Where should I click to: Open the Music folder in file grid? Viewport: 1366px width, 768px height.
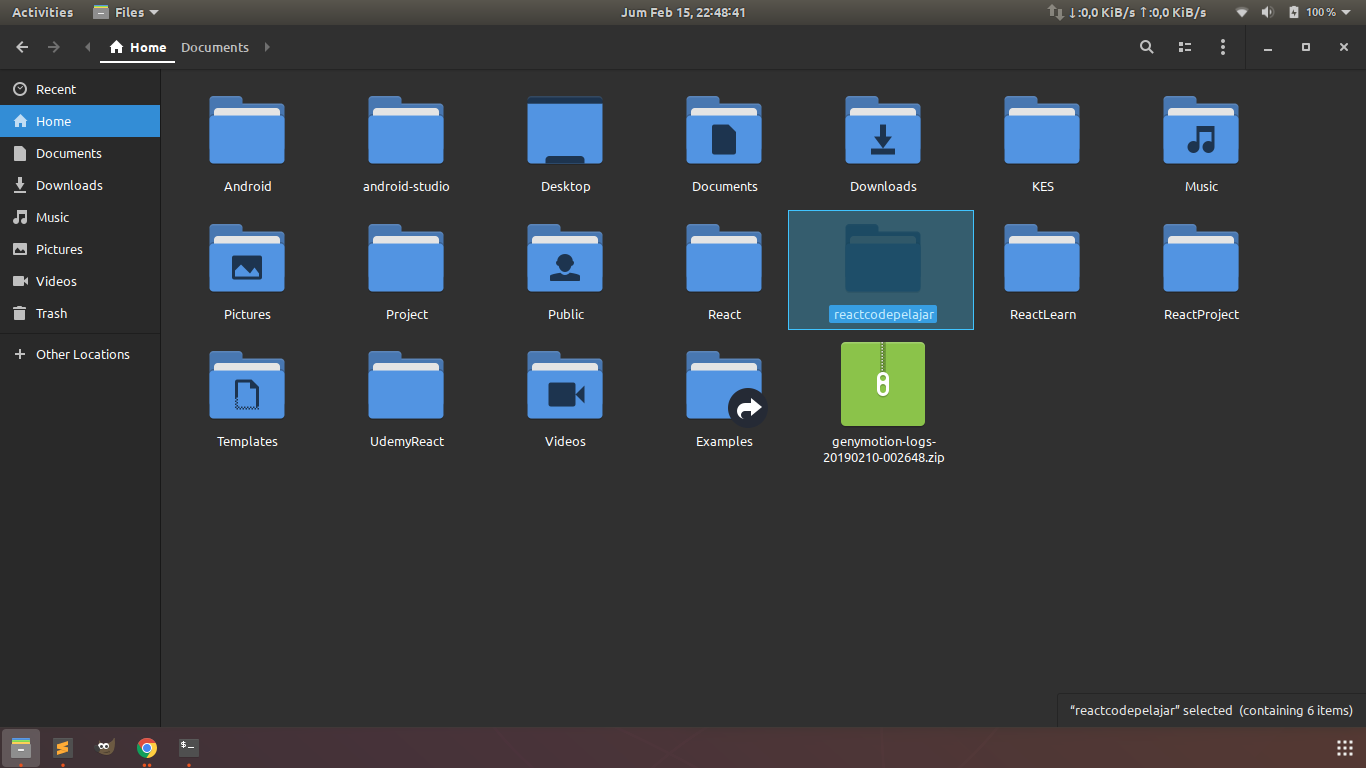[x=1201, y=131]
